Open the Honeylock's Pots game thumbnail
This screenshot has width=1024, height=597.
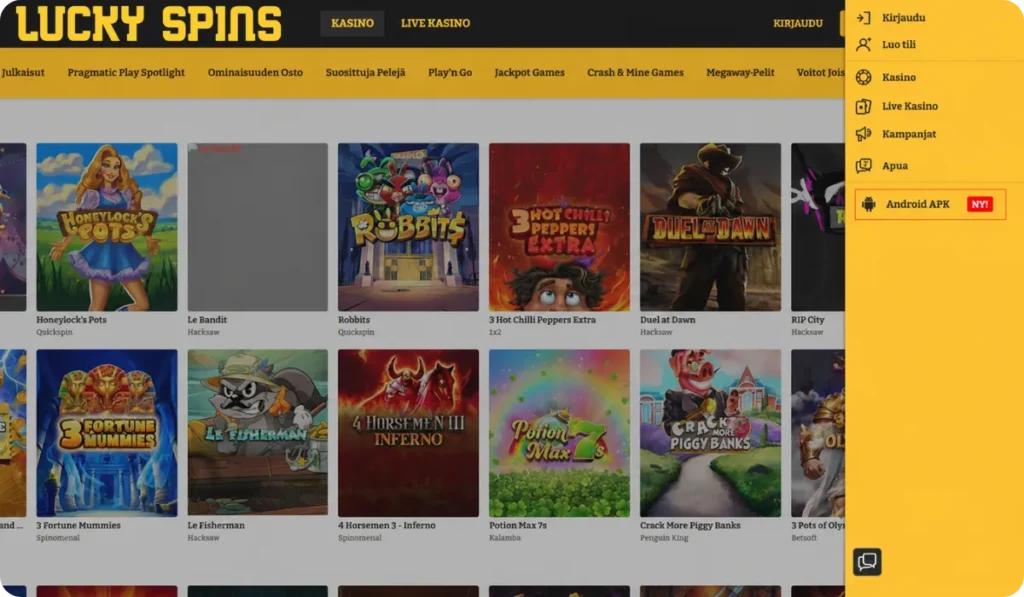tap(106, 227)
